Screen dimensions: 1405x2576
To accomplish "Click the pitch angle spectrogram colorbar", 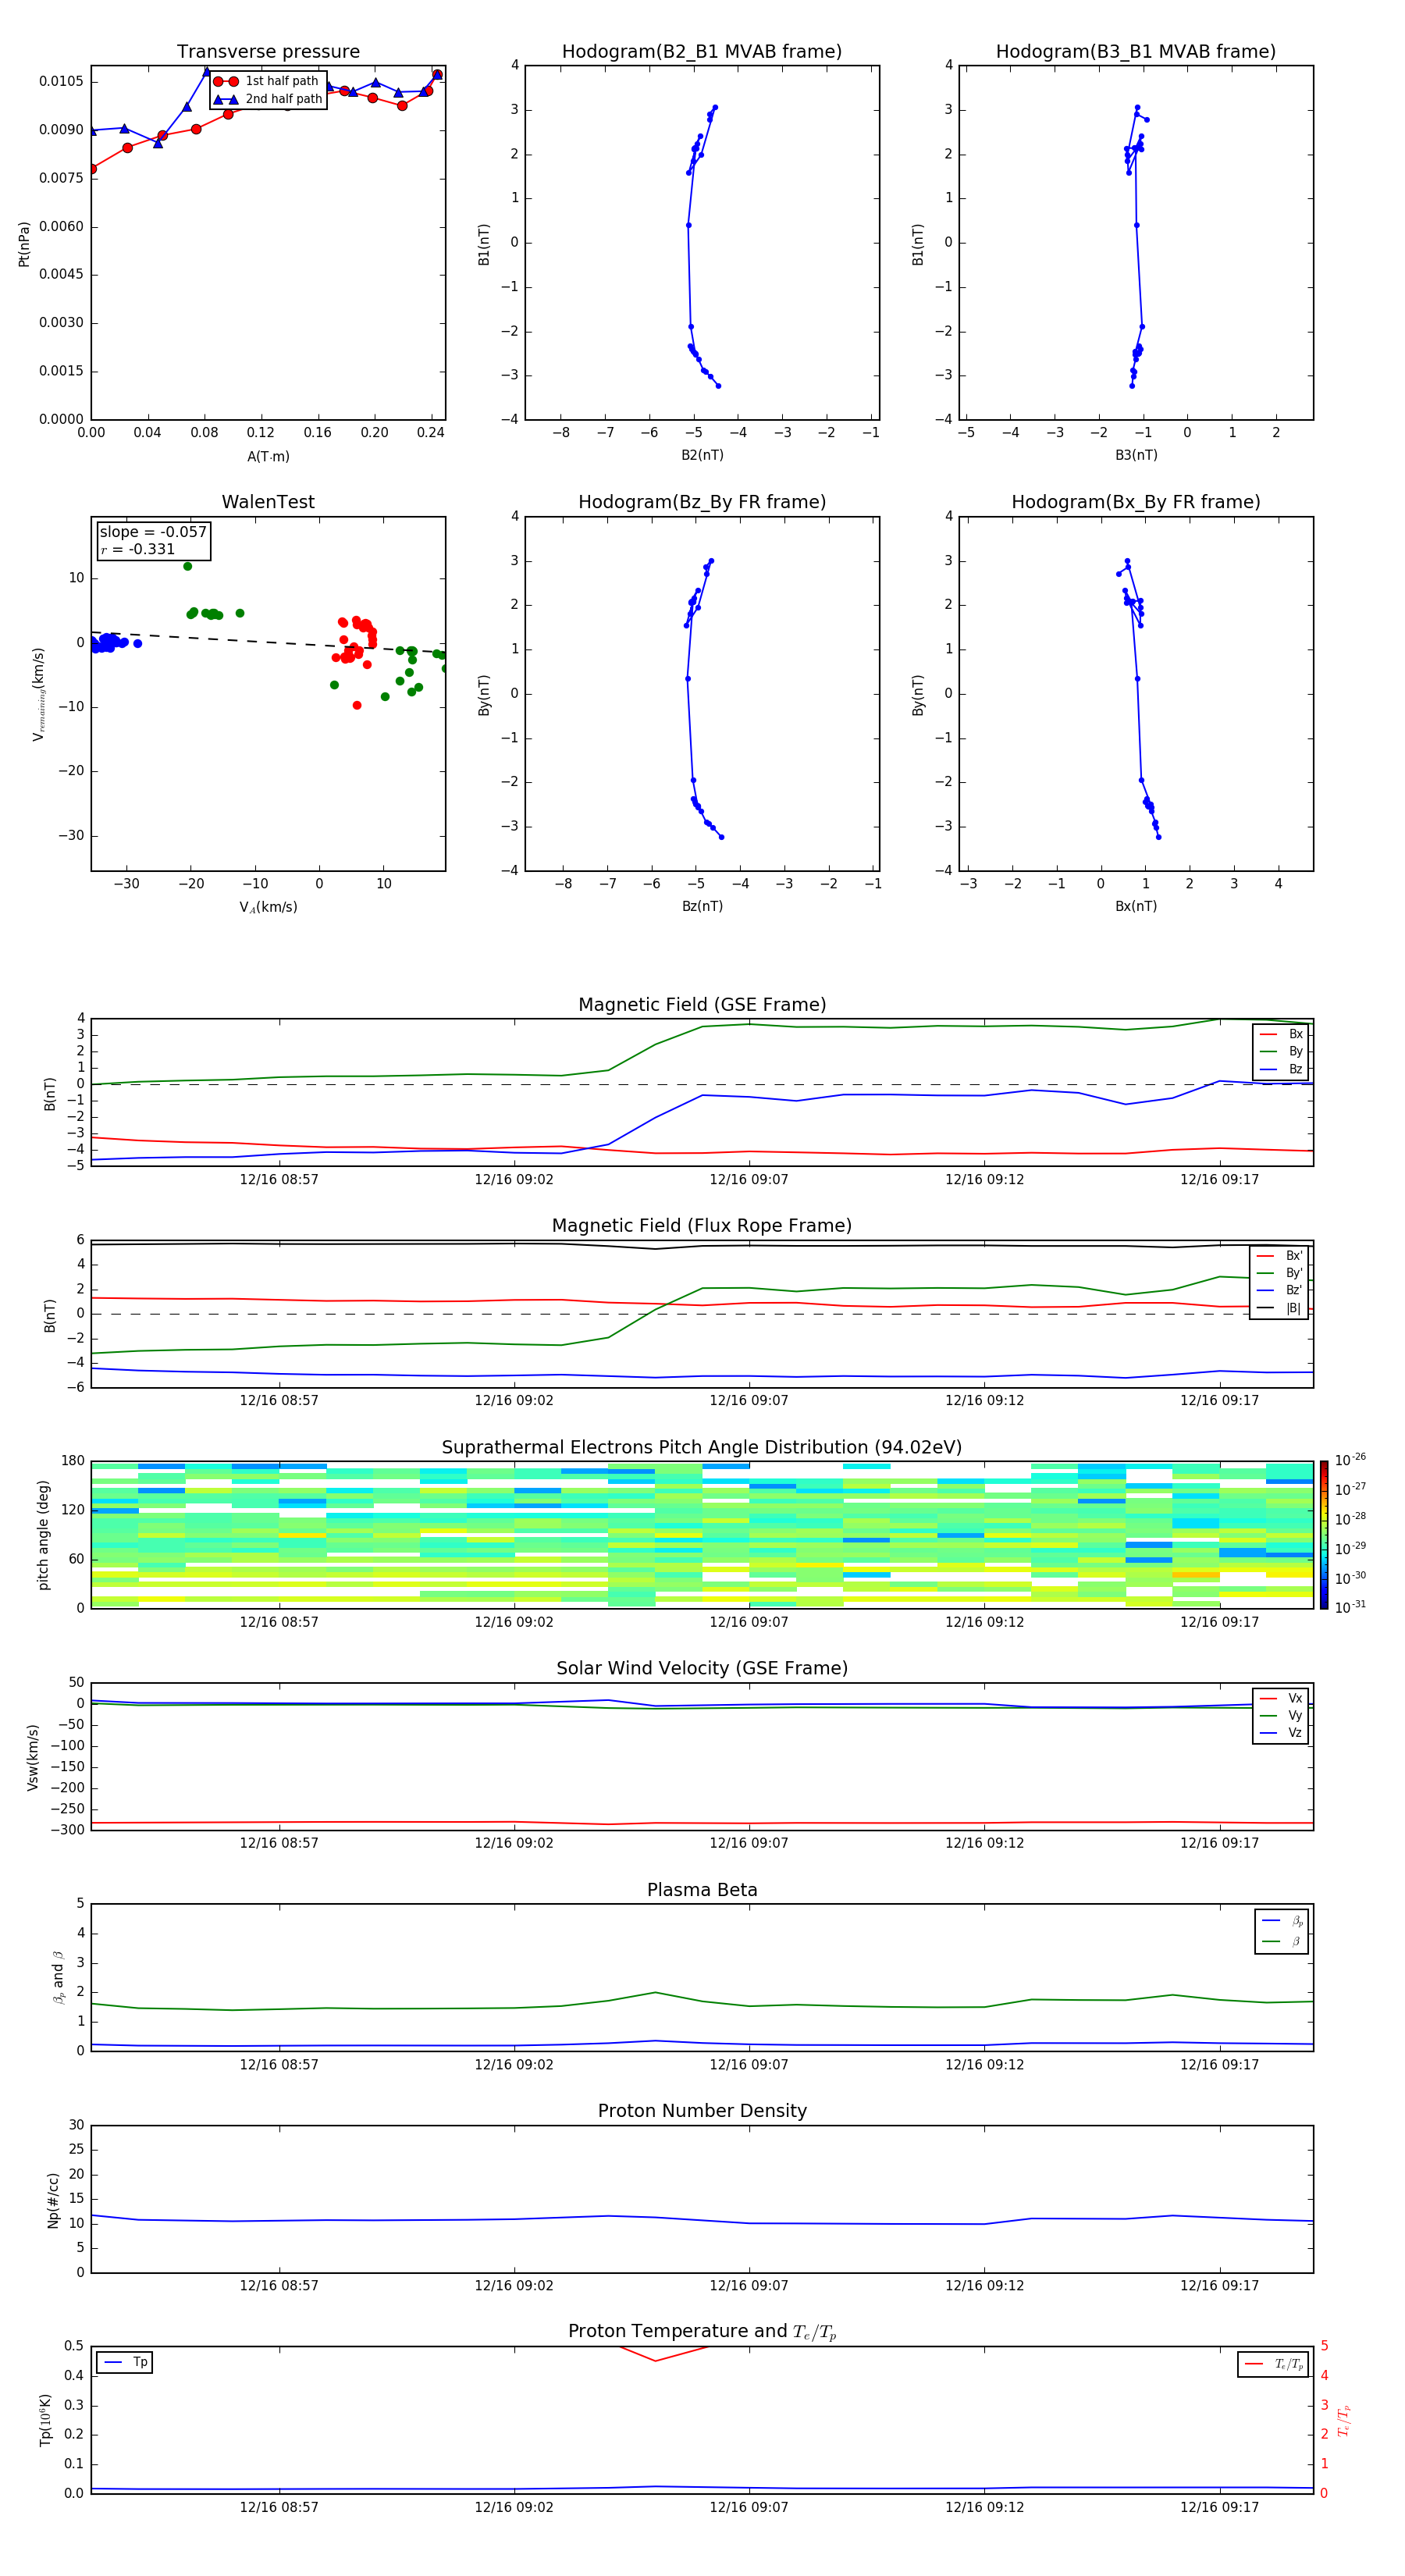I will [x=1324, y=1535].
